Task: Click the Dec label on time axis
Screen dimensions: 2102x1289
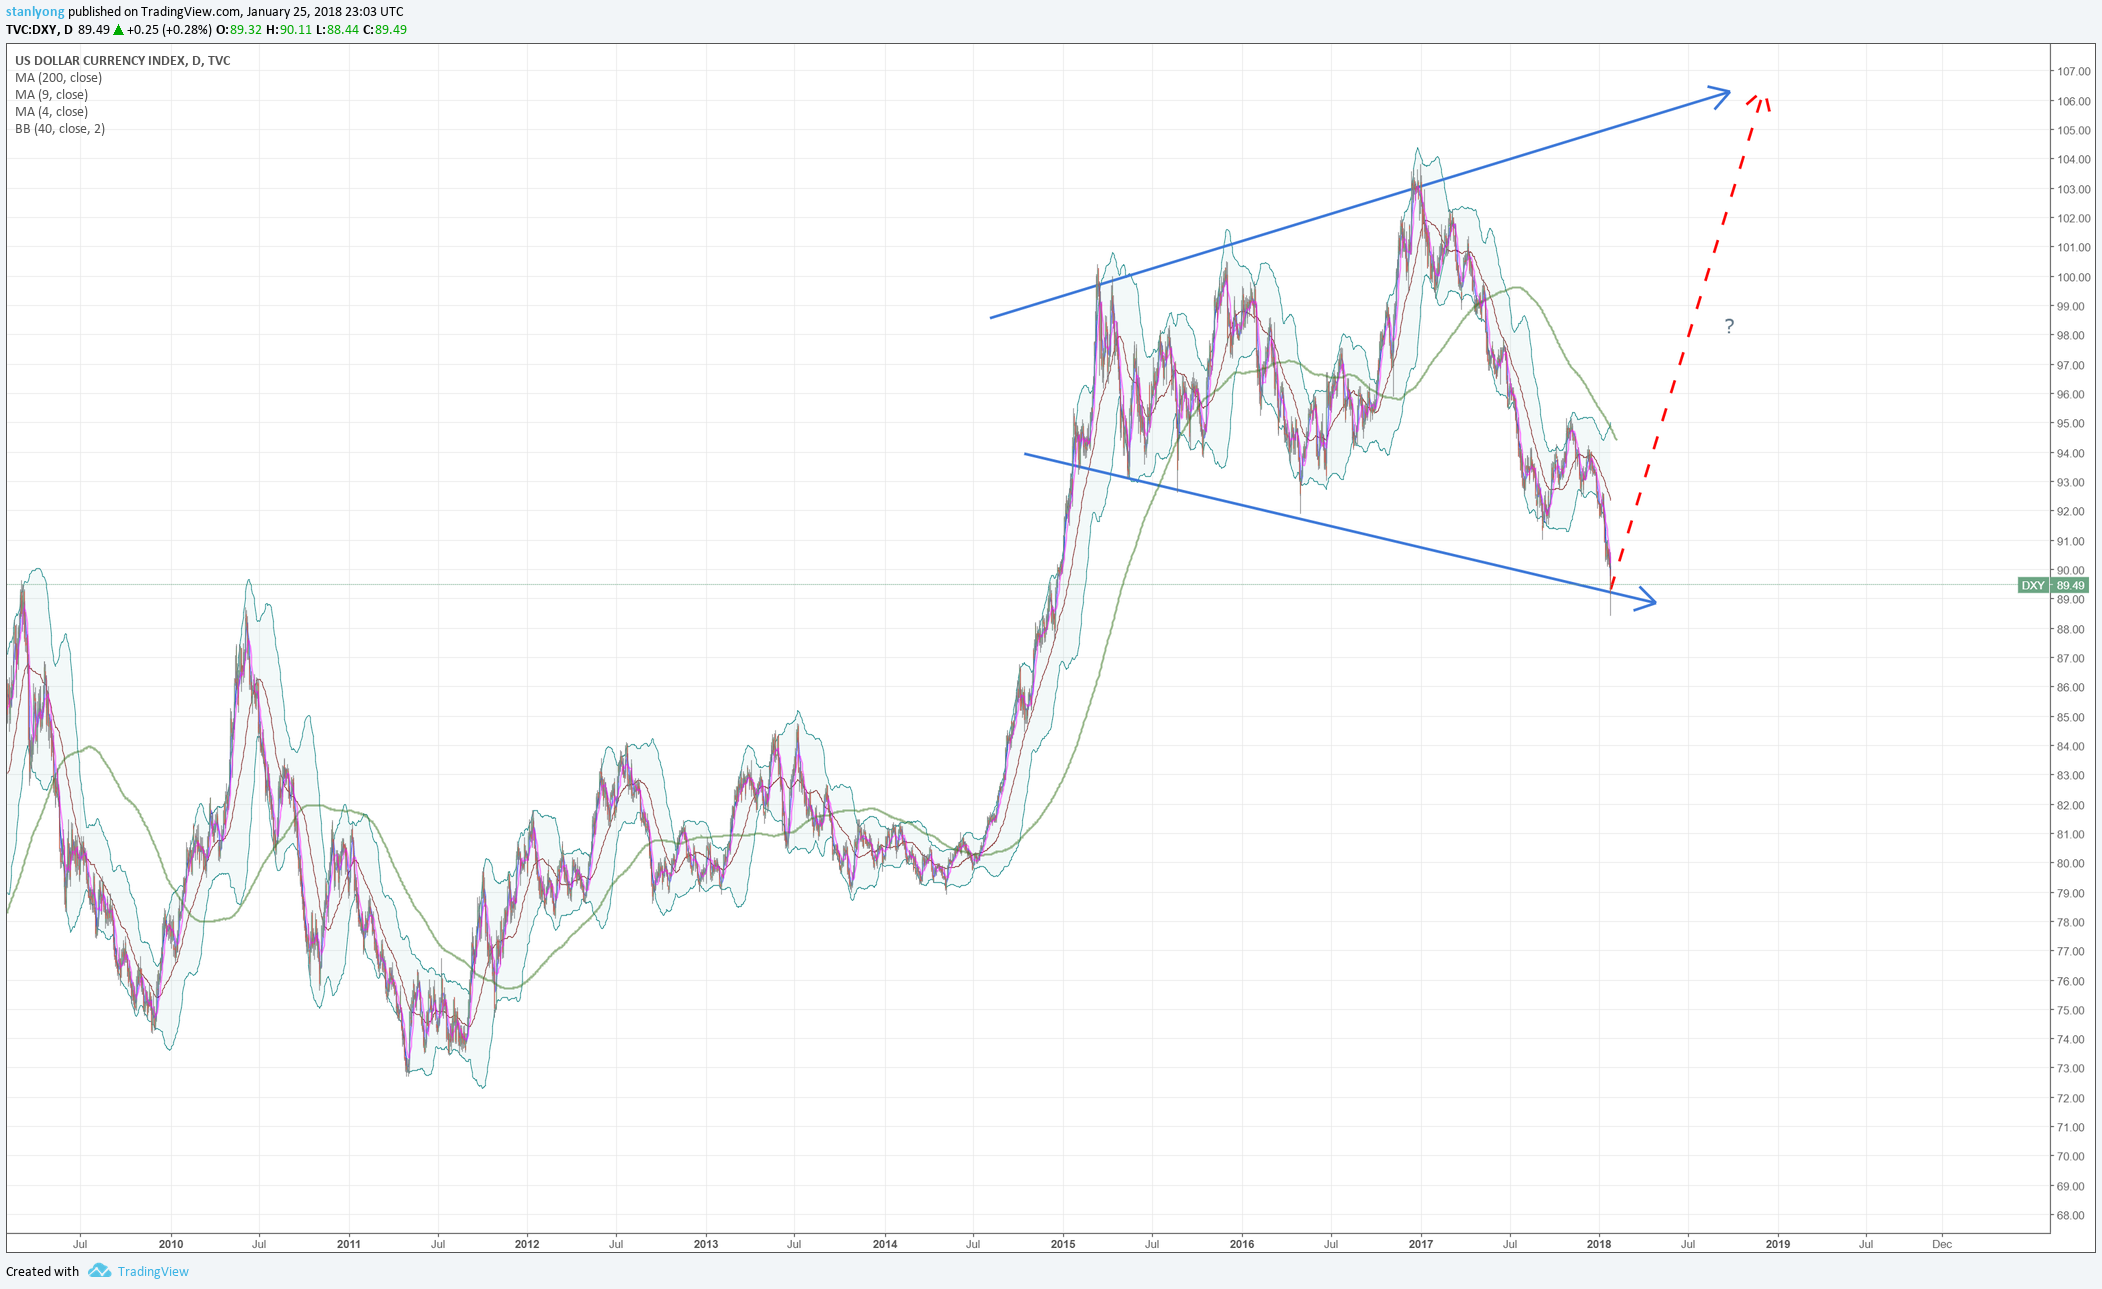Action: [x=1942, y=1244]
